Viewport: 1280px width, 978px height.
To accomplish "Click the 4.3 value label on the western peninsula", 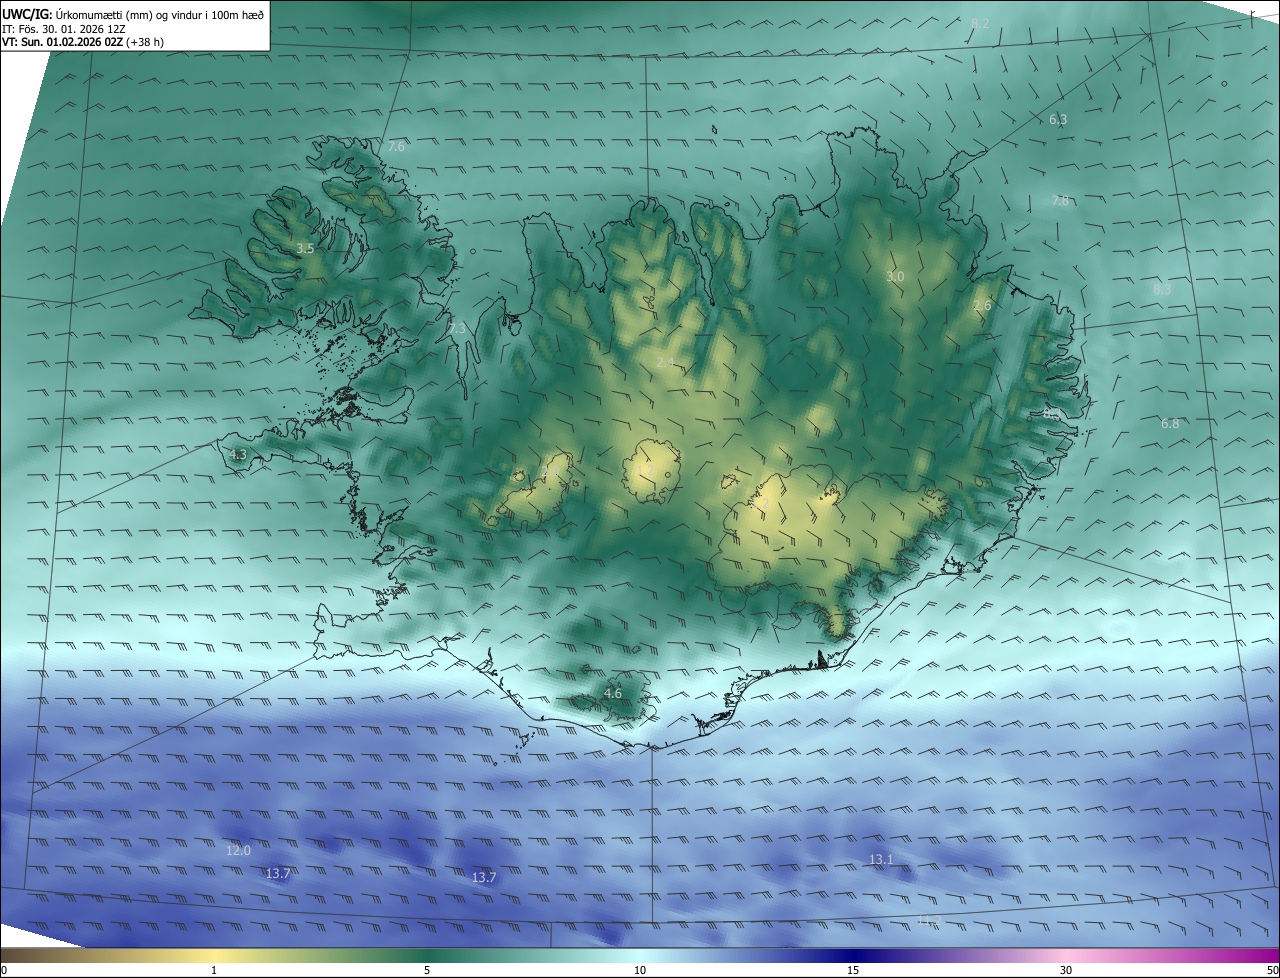I will (238, 454).
